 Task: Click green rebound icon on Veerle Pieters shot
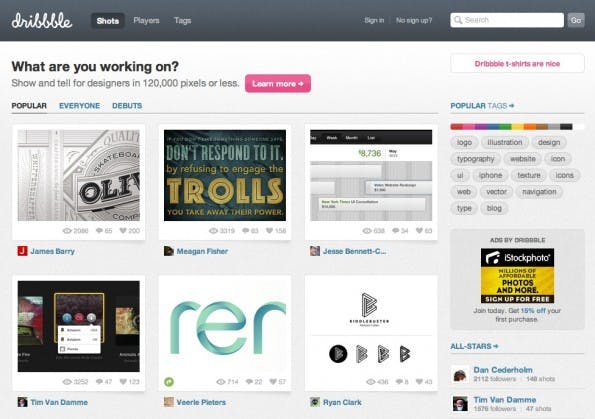pos(169,382)
